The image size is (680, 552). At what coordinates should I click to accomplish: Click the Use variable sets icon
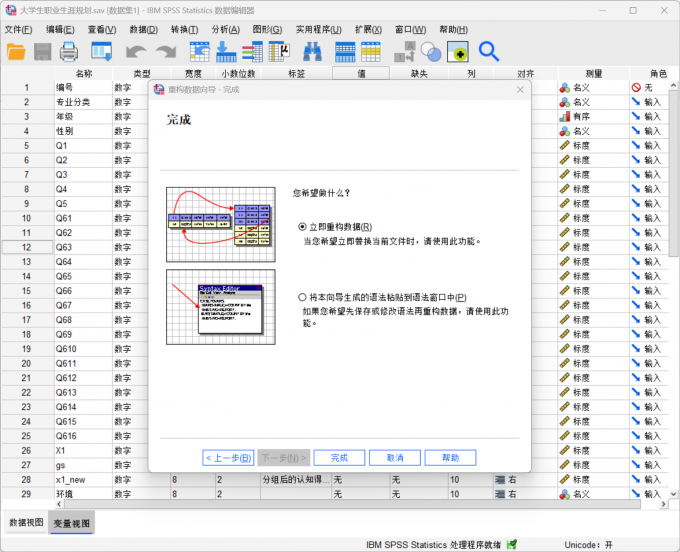pos(431,52)
